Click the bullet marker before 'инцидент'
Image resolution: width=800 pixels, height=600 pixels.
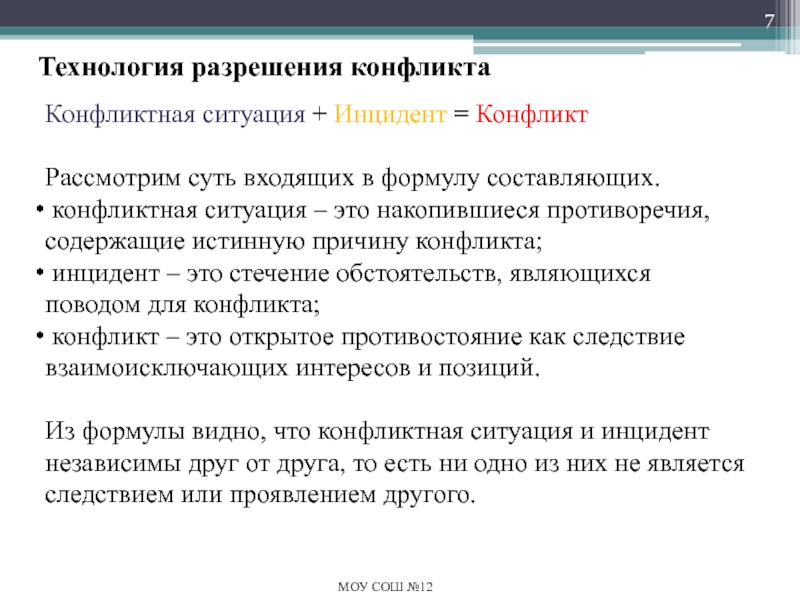click(x=38, y=274)
